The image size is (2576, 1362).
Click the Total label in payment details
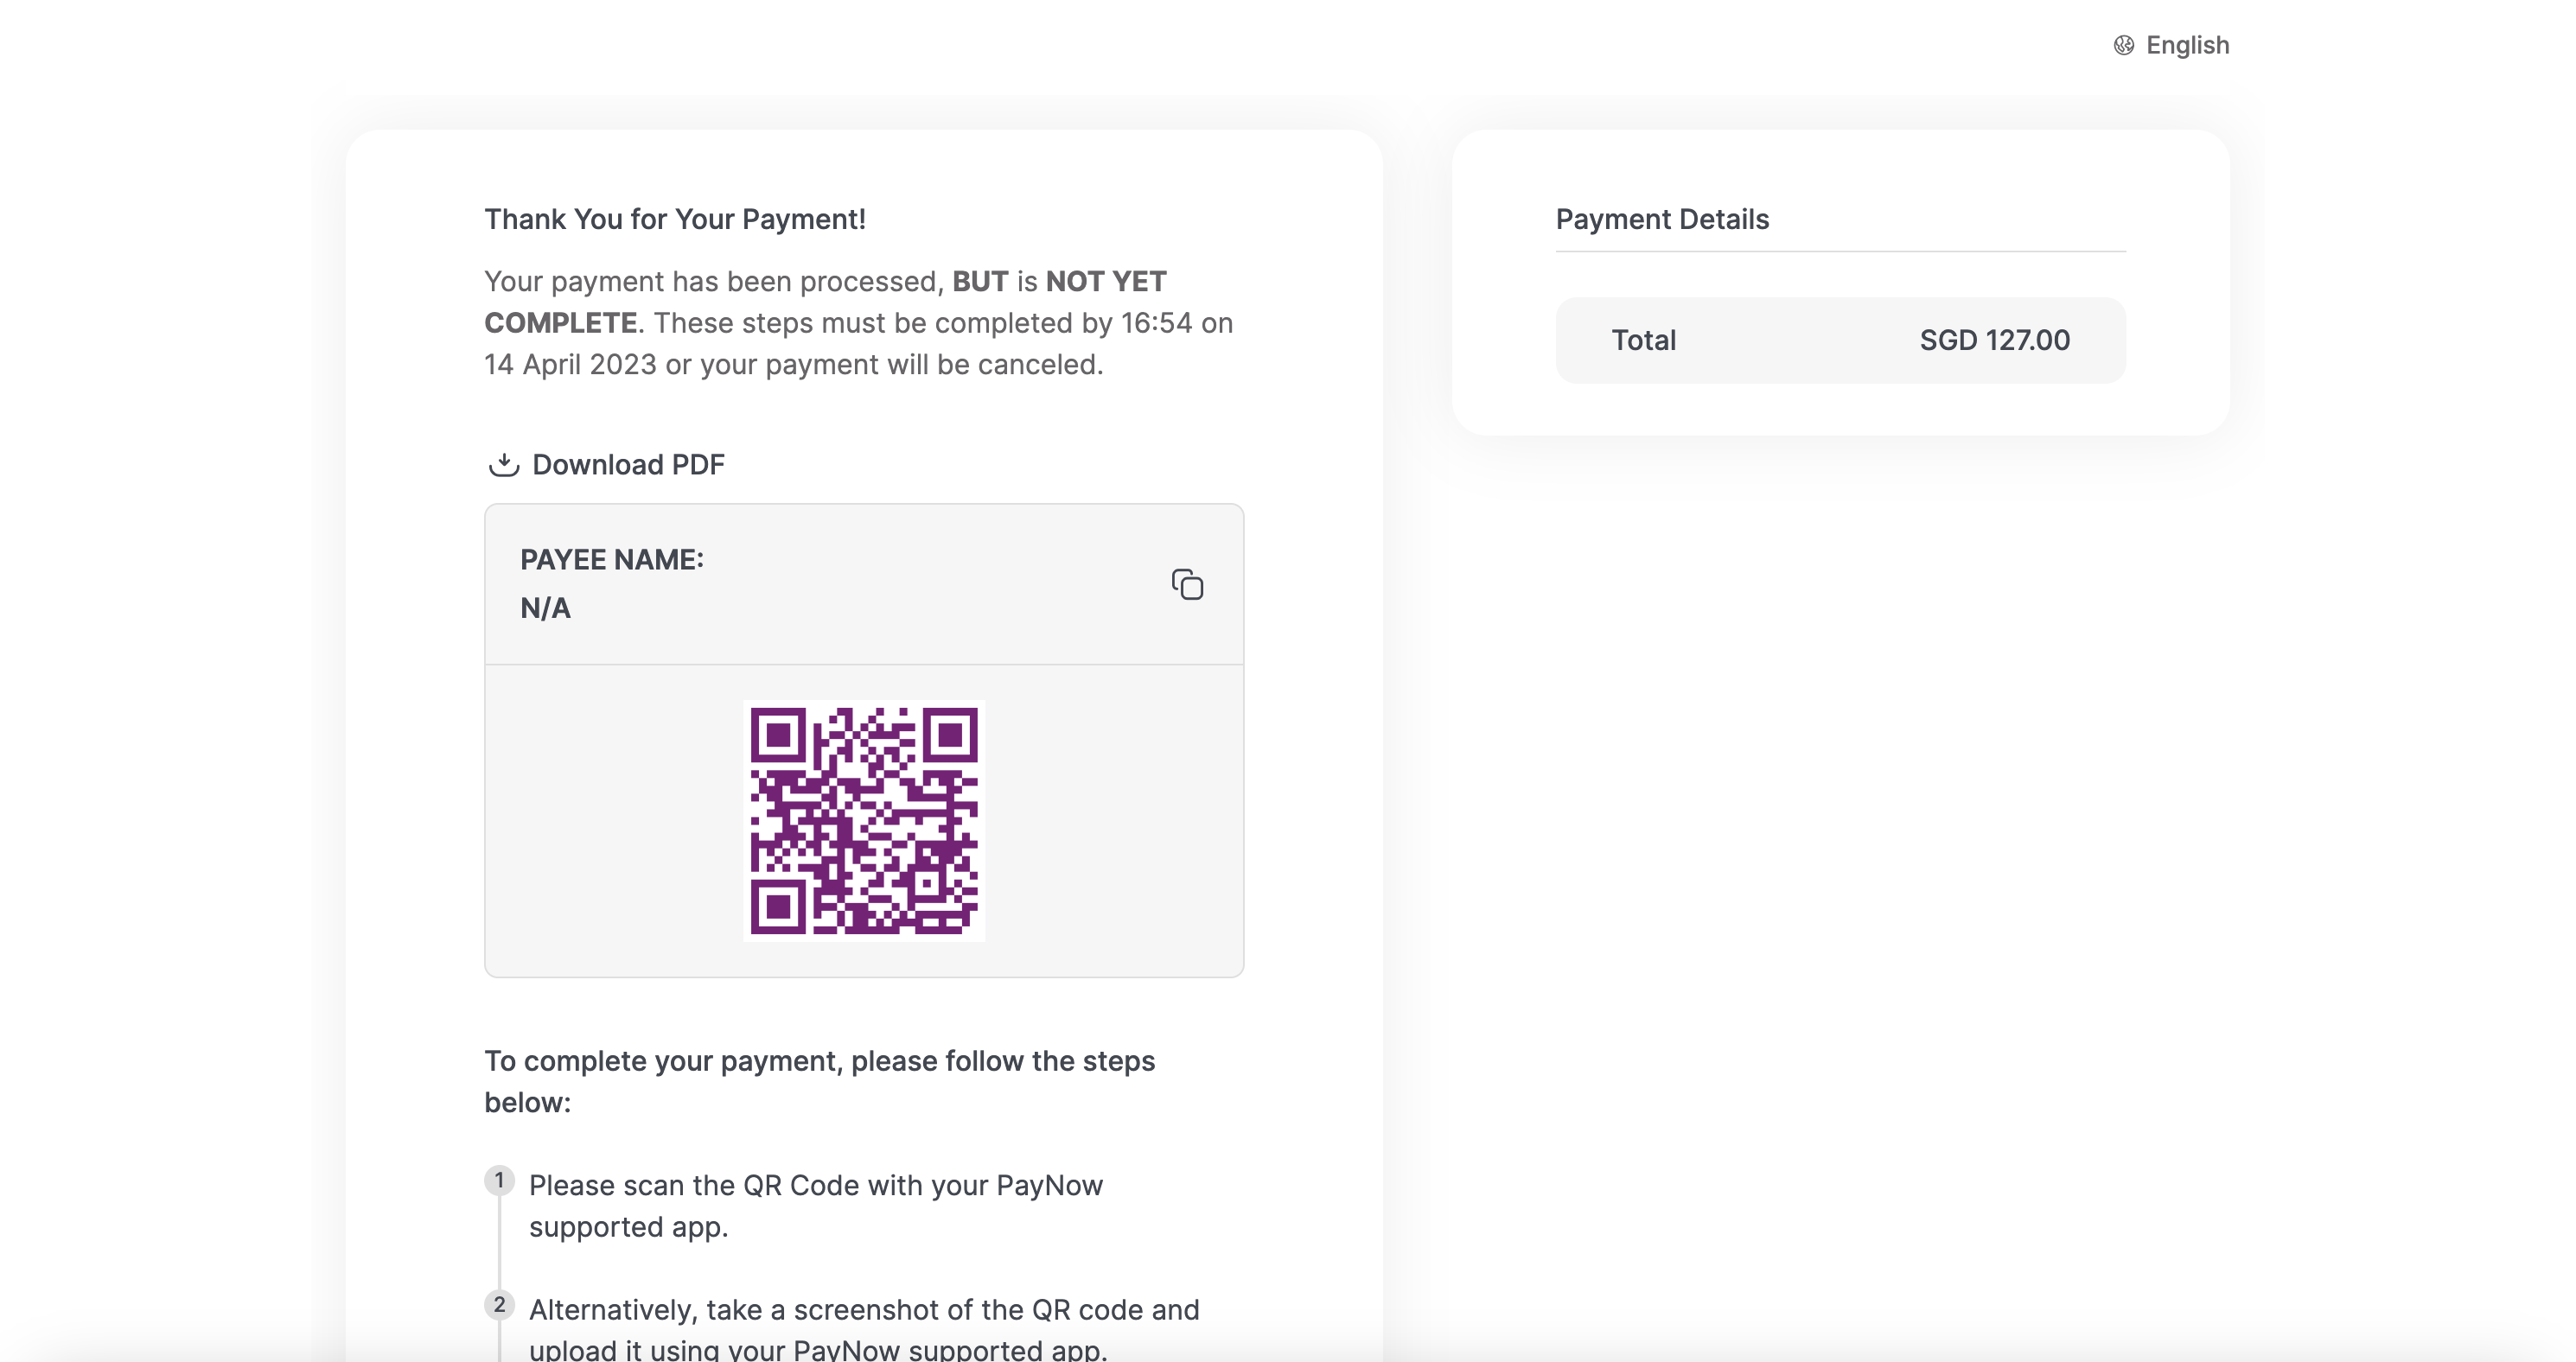[1643, 340]
